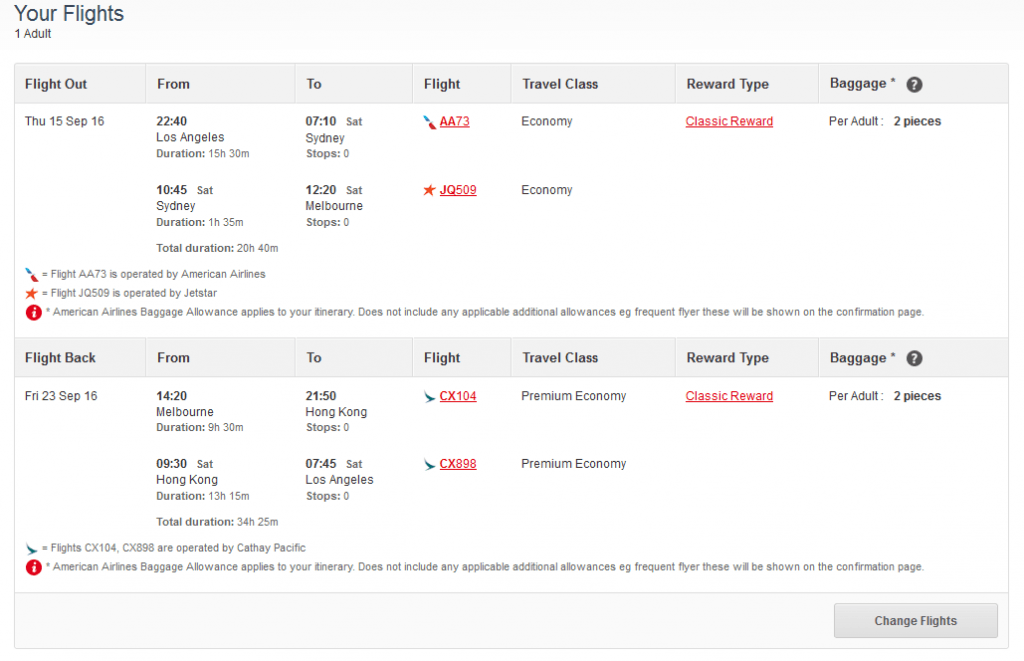This screenshot has width=1024, height=661.
Task: Select the Travel Class column header
Action: point(559,83)
